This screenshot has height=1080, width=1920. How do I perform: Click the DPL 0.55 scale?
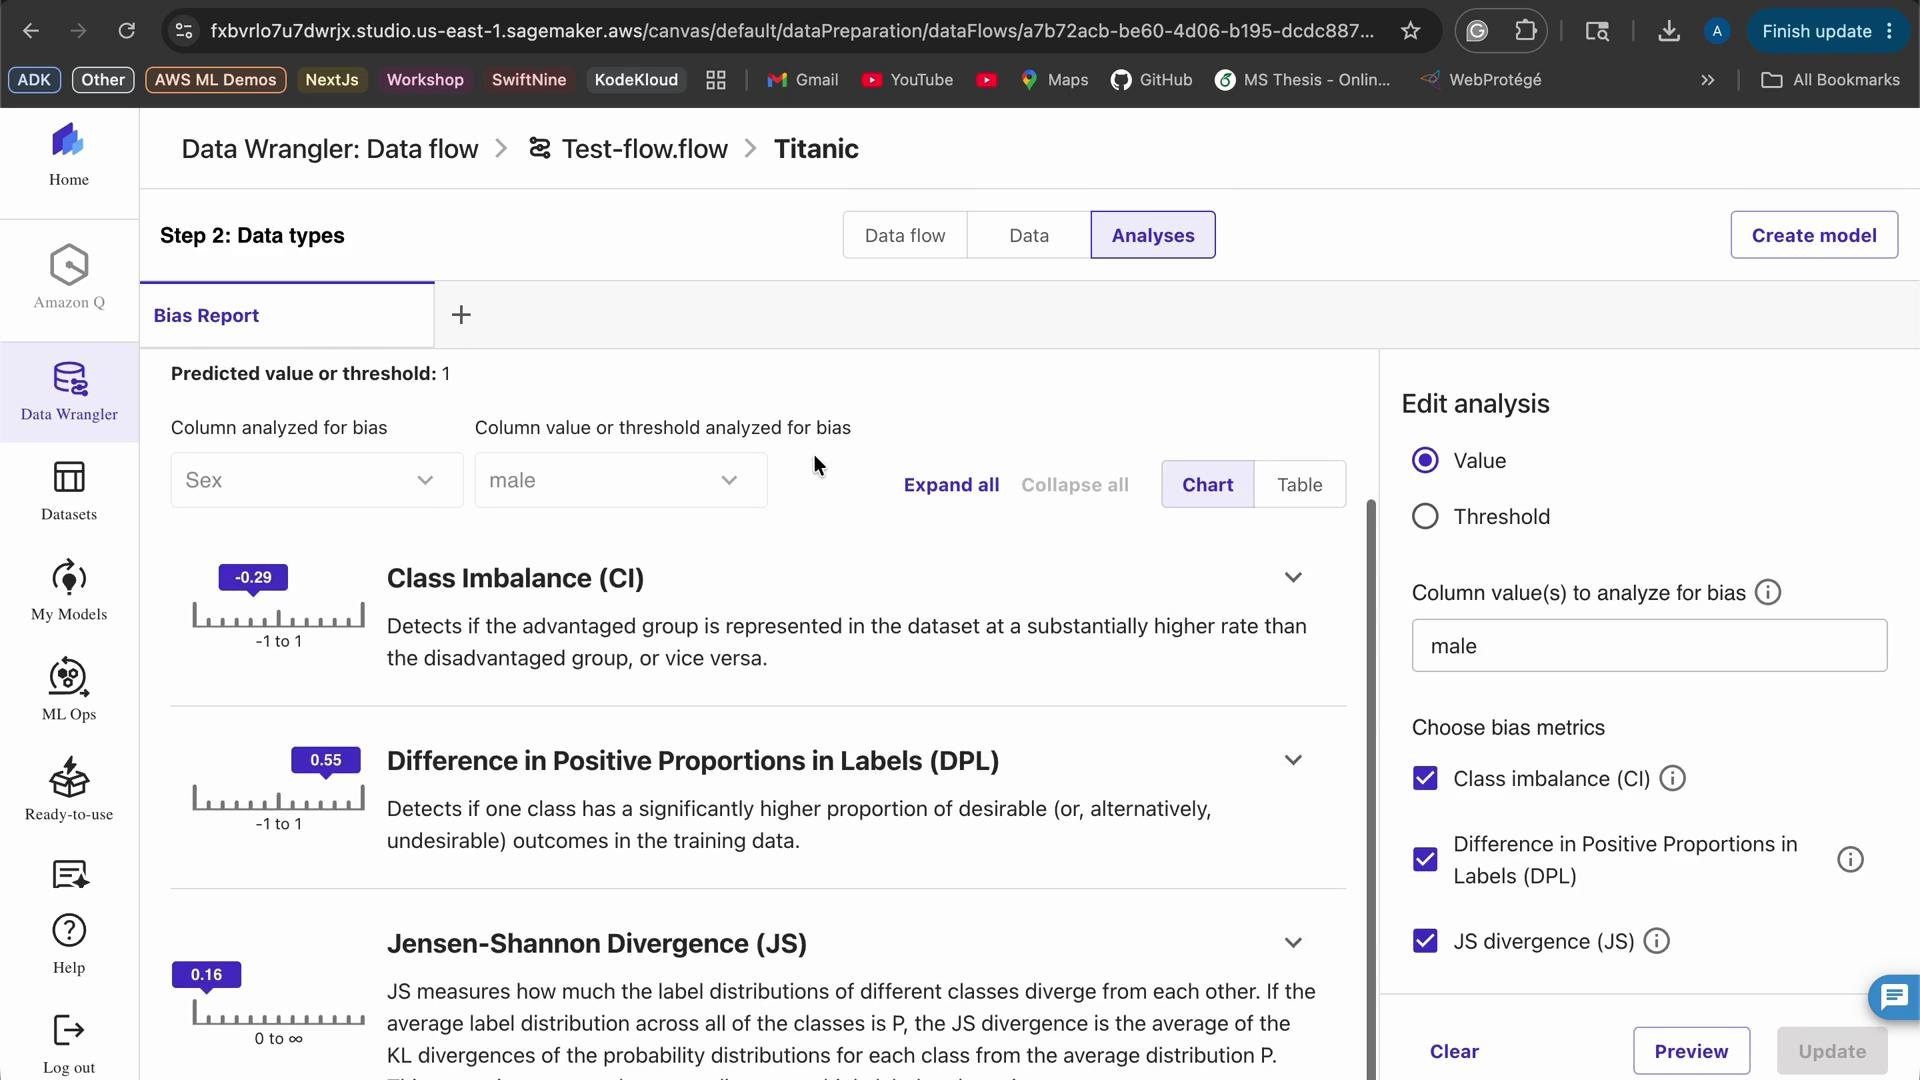point(278,790)
